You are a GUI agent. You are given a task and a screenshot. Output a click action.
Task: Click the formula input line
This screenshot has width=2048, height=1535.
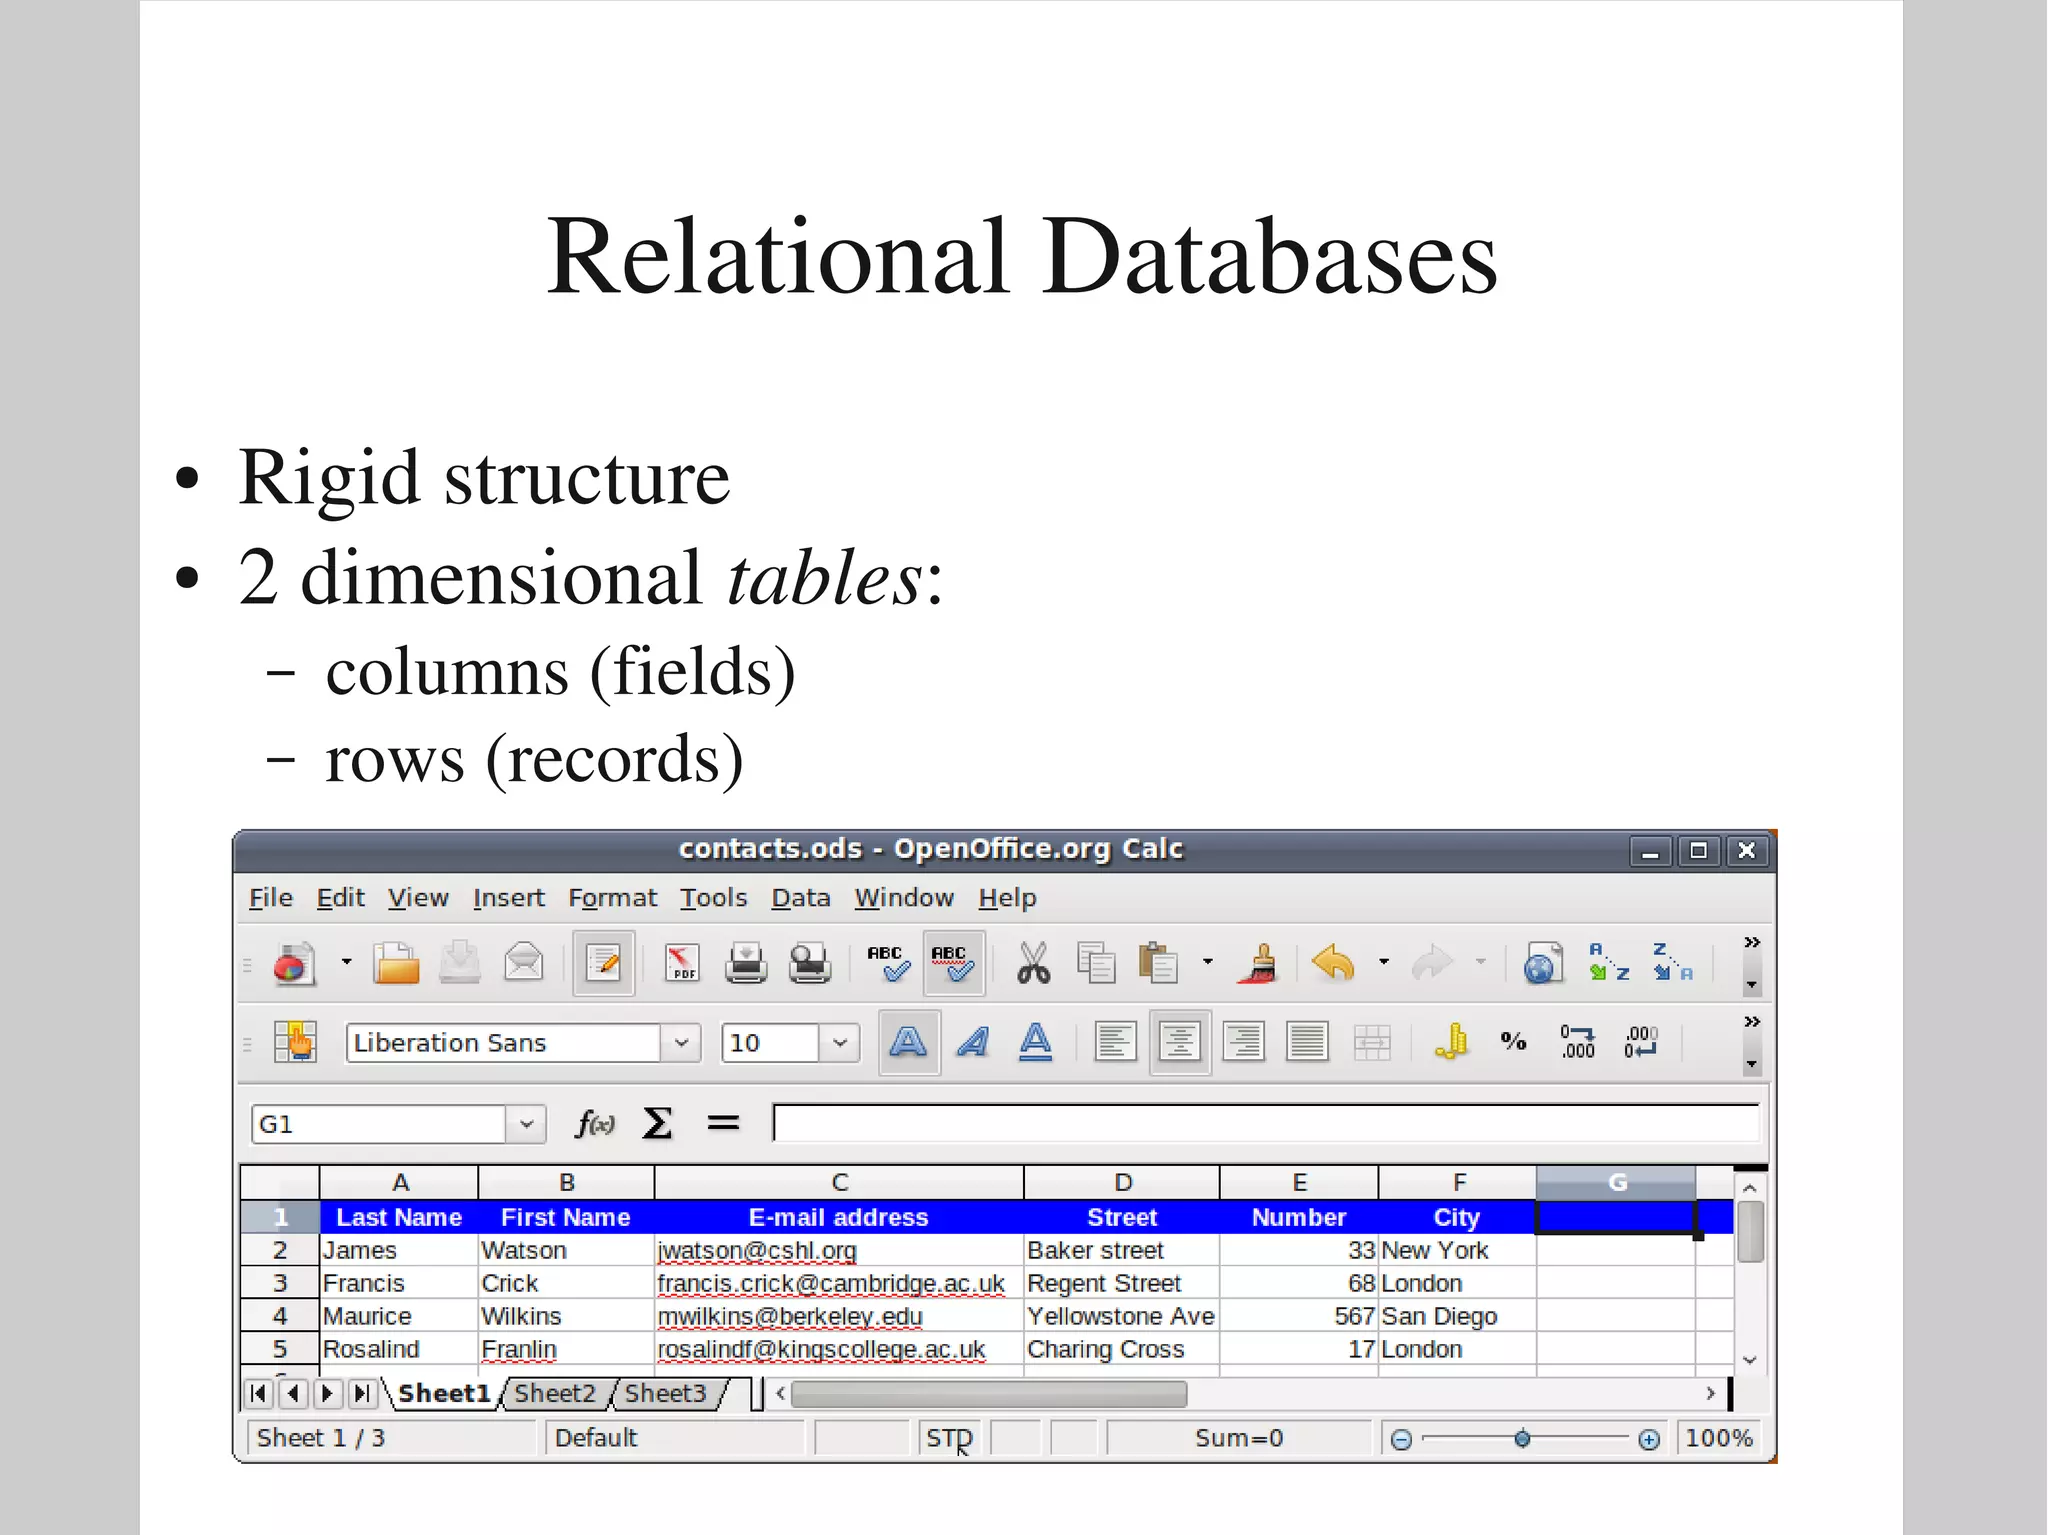pos(1266,1123)
